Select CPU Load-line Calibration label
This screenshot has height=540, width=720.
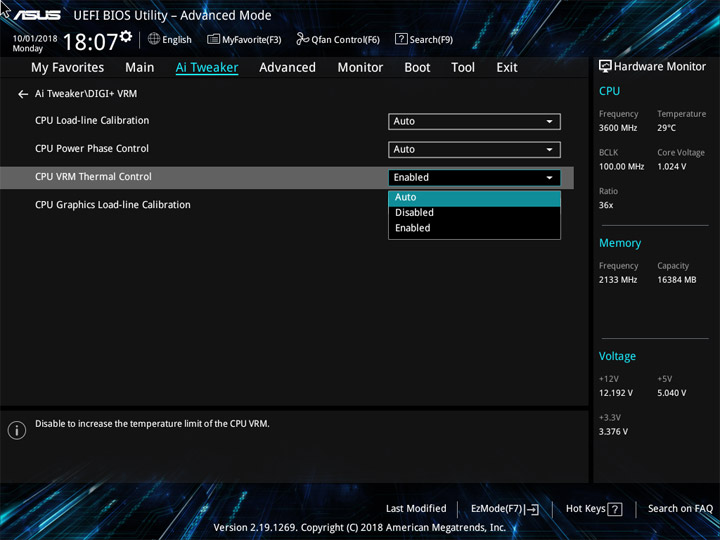click(92, 121)
